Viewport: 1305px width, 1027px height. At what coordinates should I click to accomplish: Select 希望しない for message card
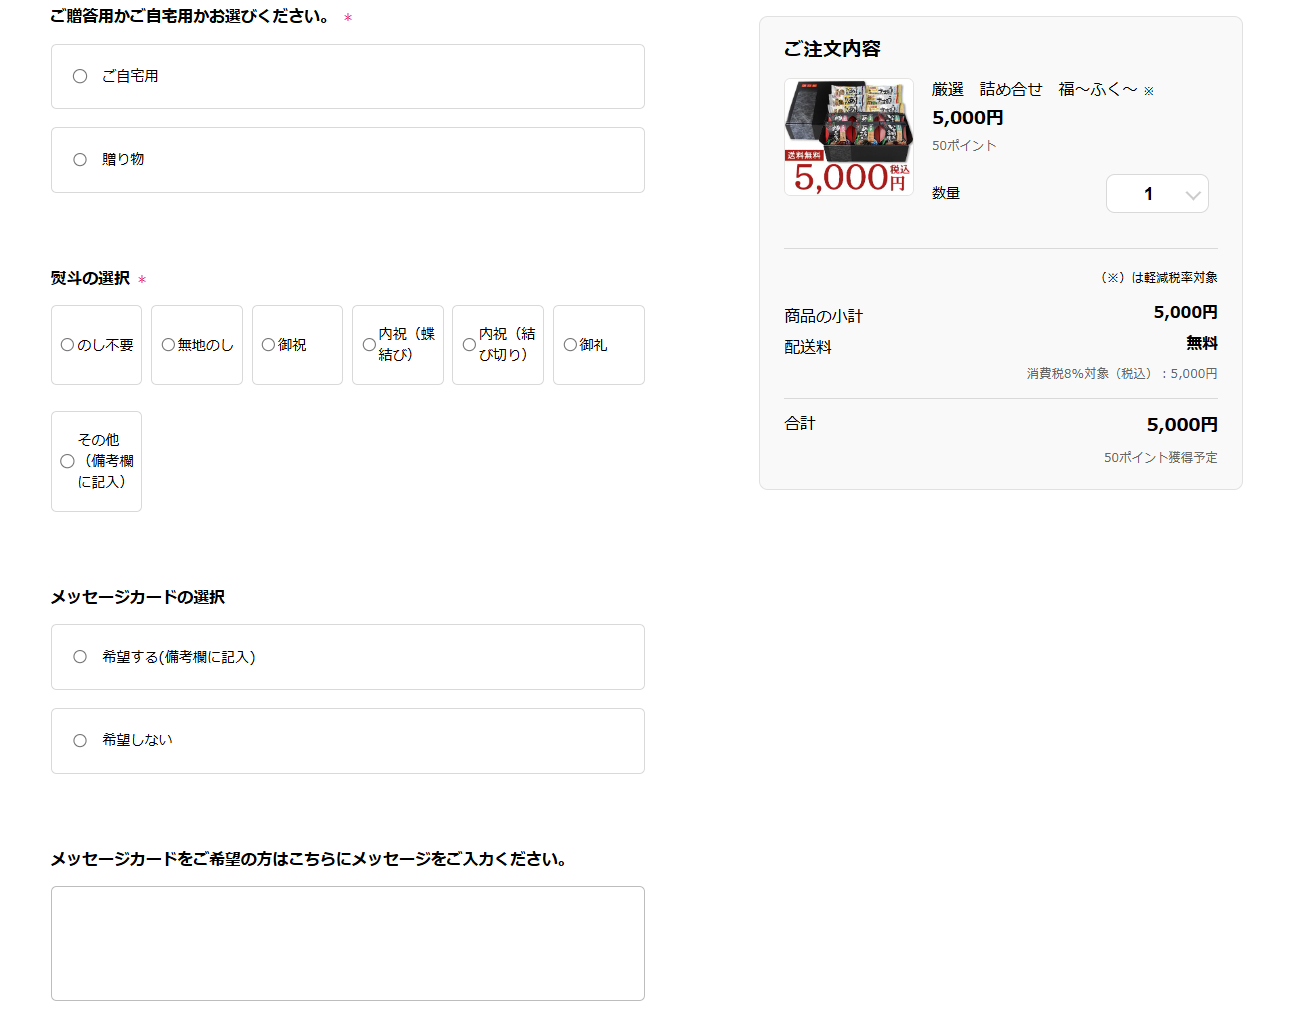tap(80, 741)
